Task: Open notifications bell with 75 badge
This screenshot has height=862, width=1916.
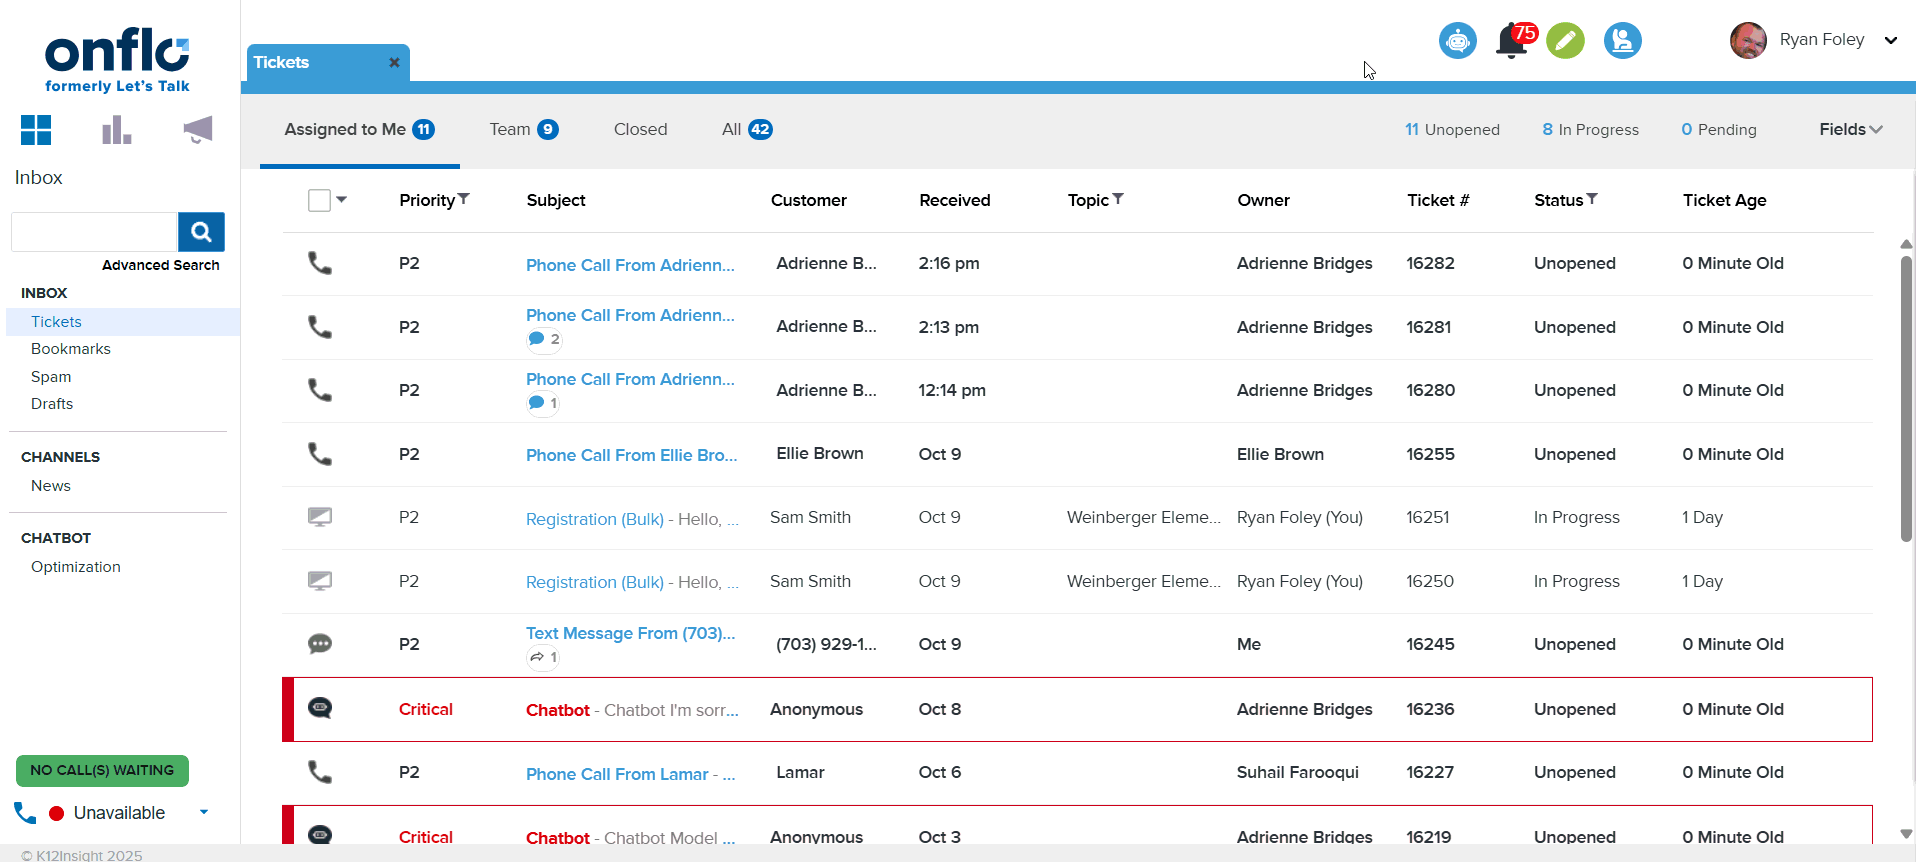Action: pos(1512,42)
